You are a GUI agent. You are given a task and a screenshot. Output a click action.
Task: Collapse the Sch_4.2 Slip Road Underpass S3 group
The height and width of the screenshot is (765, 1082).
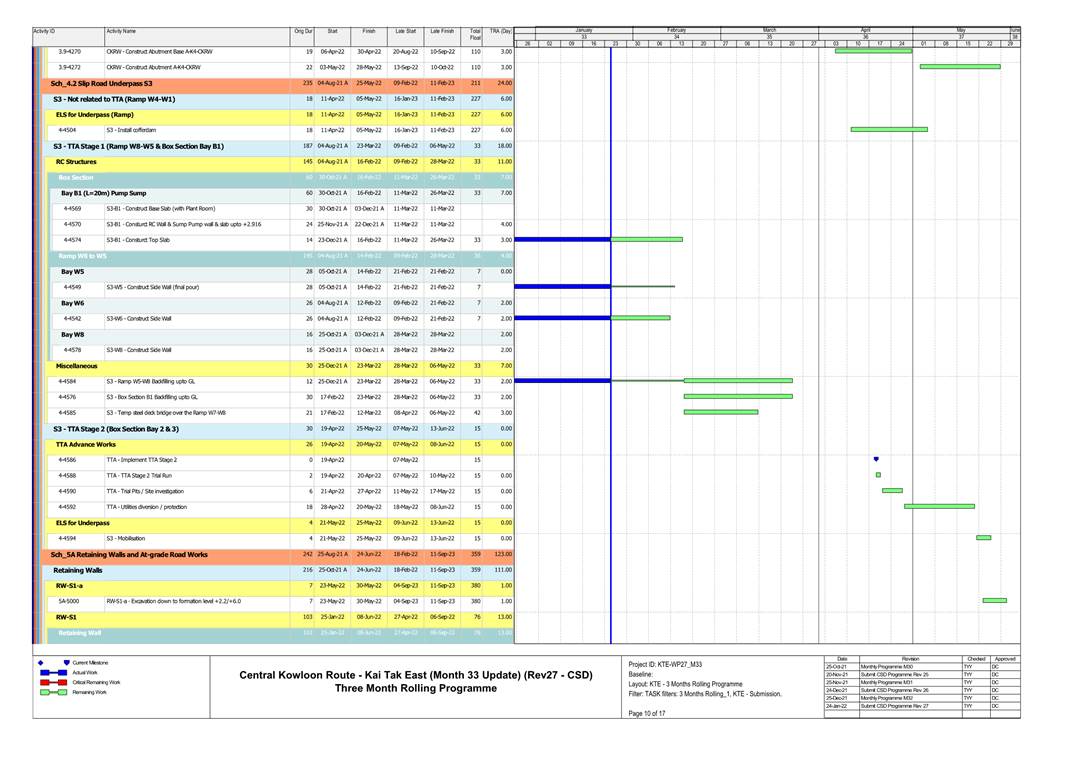[x=100, y=83]
